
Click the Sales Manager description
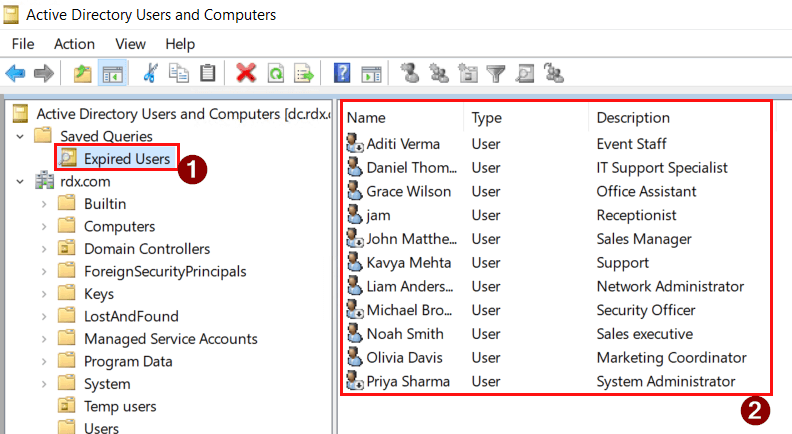coord(644,239)
